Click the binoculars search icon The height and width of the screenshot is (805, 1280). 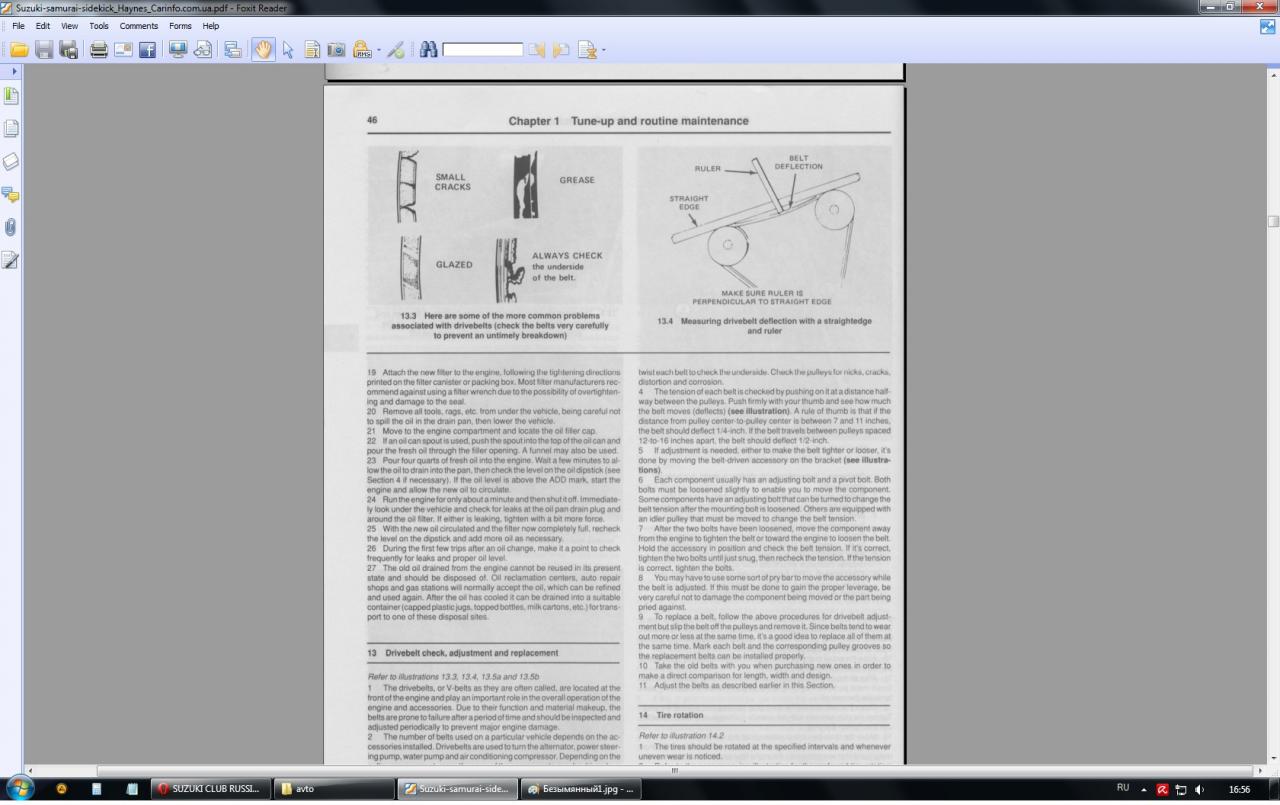428,49
